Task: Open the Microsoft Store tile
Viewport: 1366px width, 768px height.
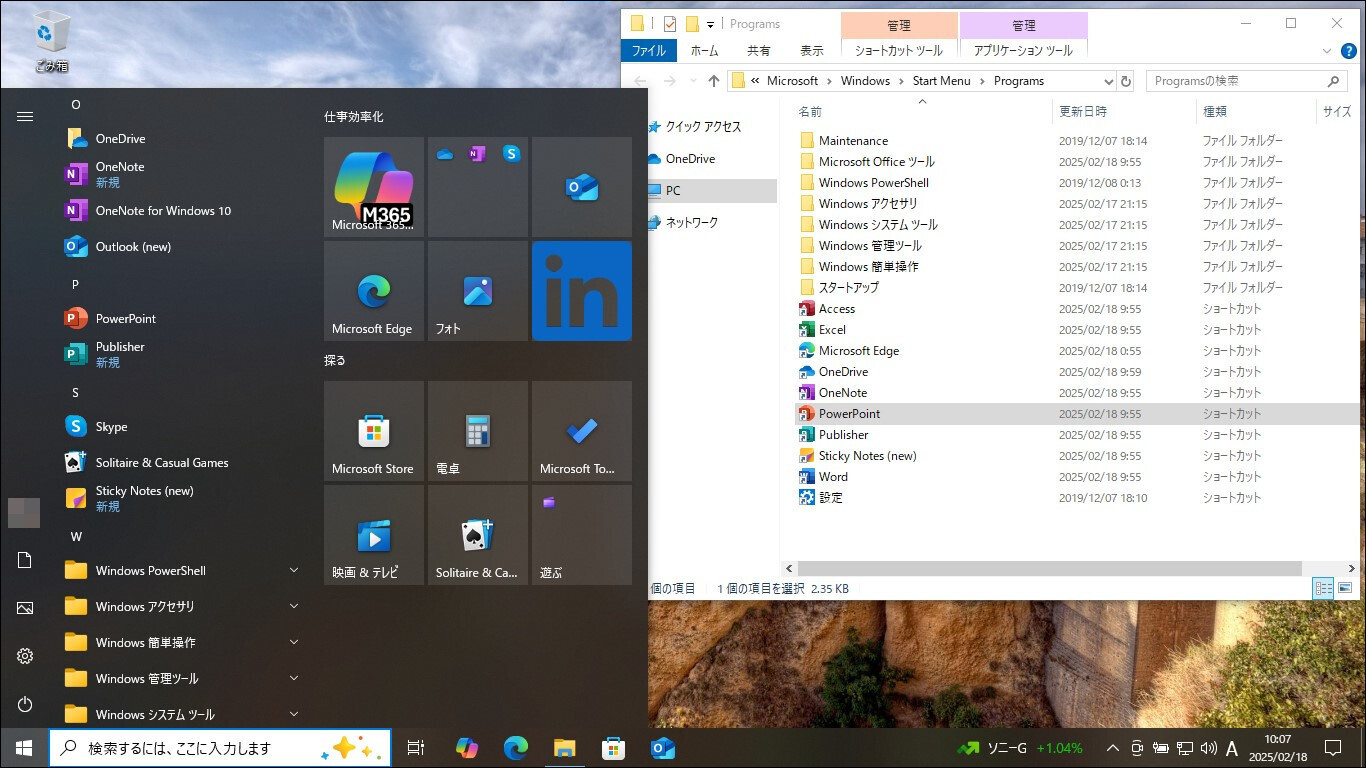Action: click(x=374, y=431)
